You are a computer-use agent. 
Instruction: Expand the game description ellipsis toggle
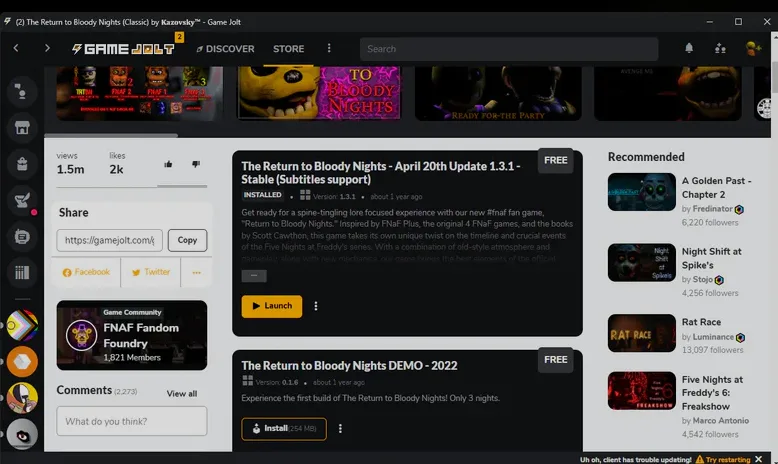tap(254, 275)
